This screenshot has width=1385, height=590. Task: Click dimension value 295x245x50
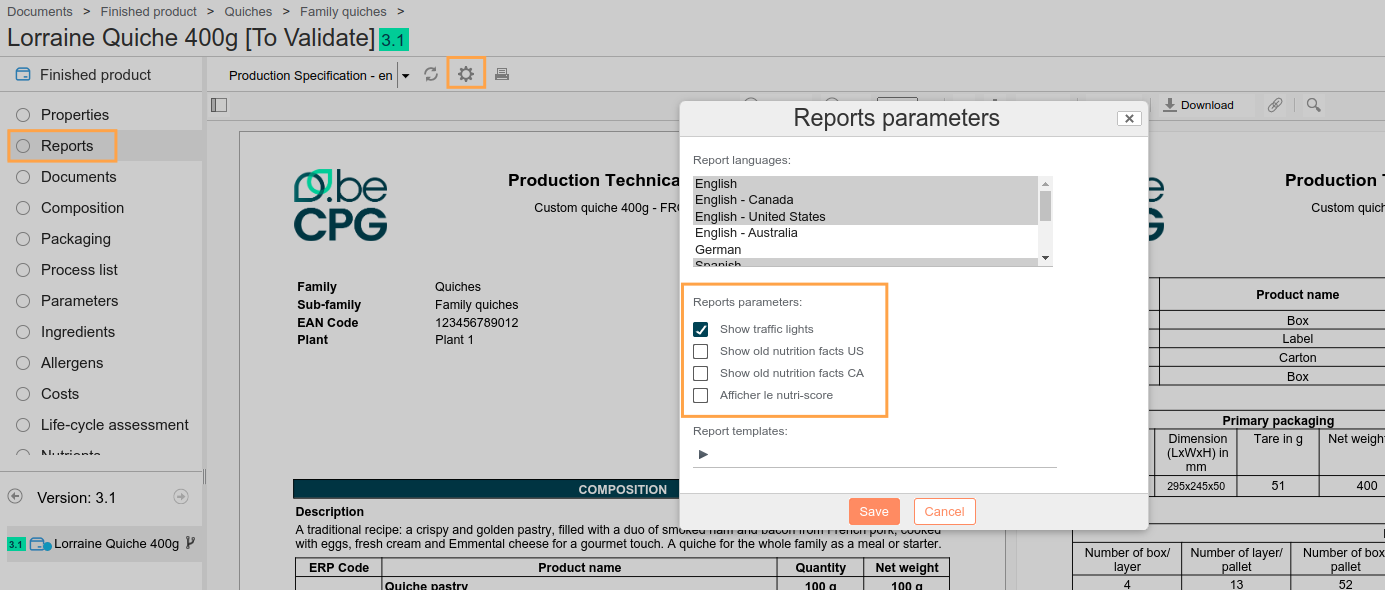tap(1195, 486)
